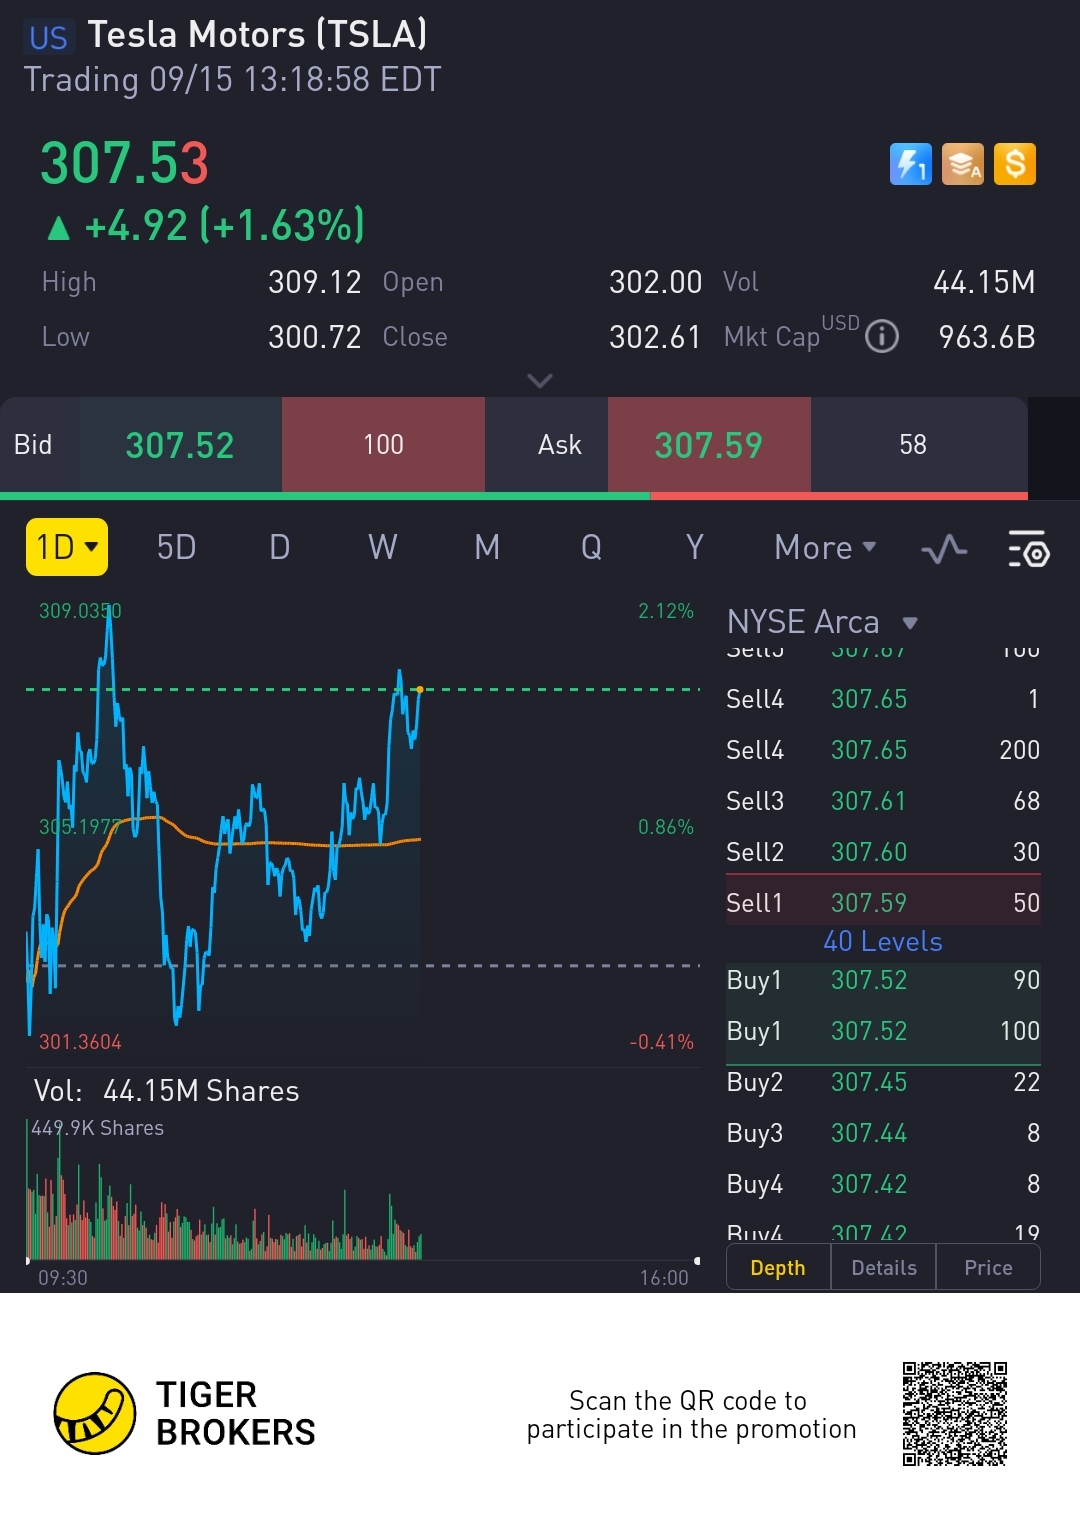The width and height of the screenshot is (1080, 1535).
Task: Open the More timeframes dropdown
Action: [x=825, y=547]
